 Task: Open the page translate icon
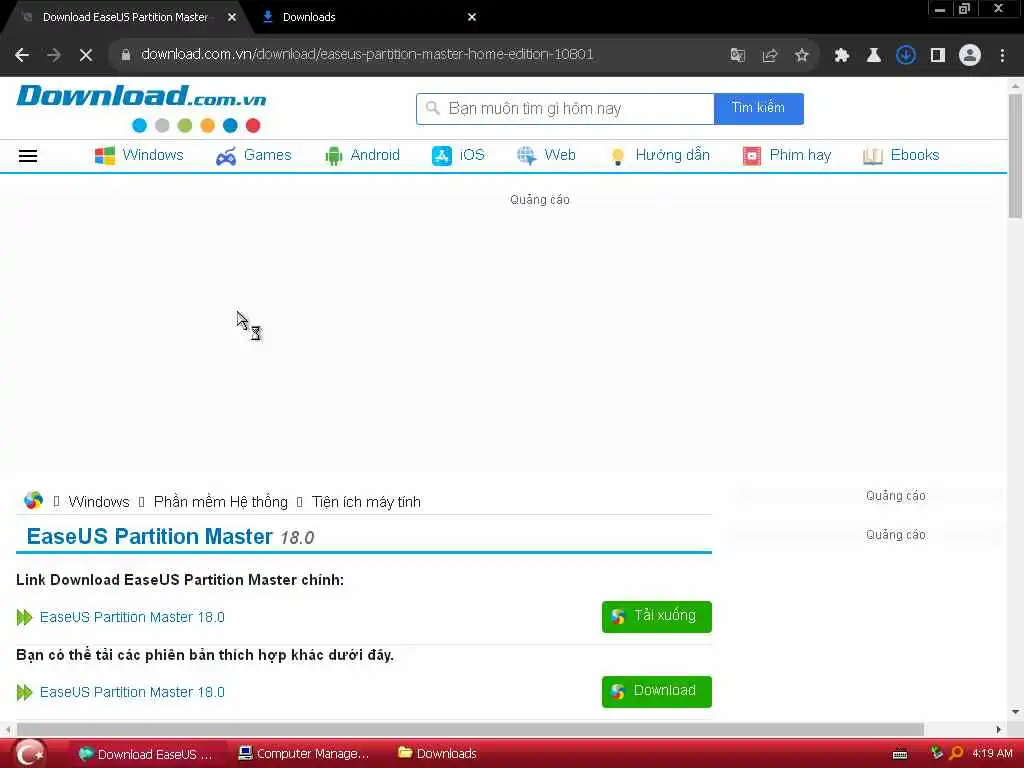tap(737, 55)
